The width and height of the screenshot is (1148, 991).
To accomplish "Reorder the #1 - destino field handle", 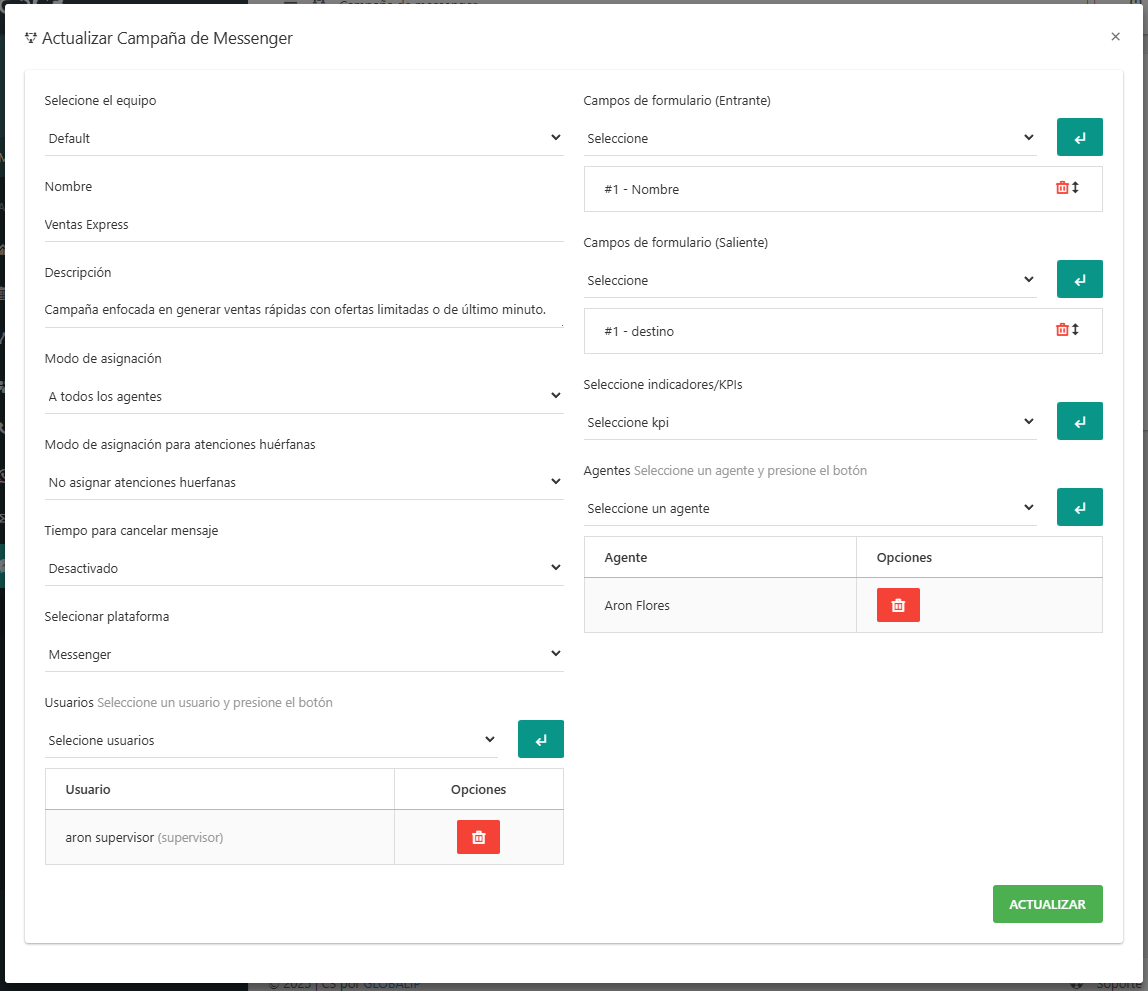I will click(x=1076, y=330).
